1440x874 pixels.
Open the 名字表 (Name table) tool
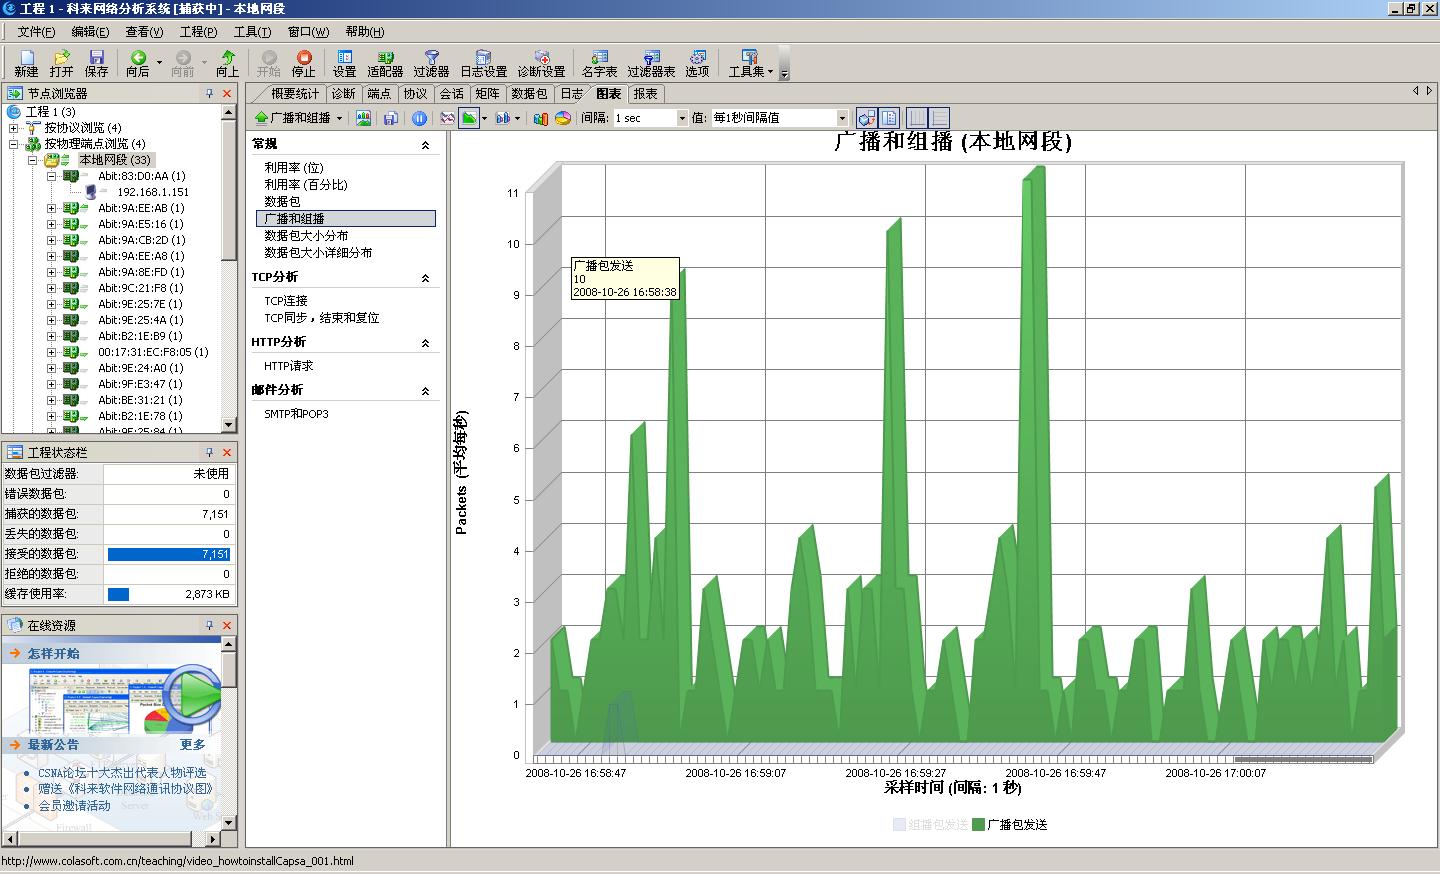tap(599, 64)
